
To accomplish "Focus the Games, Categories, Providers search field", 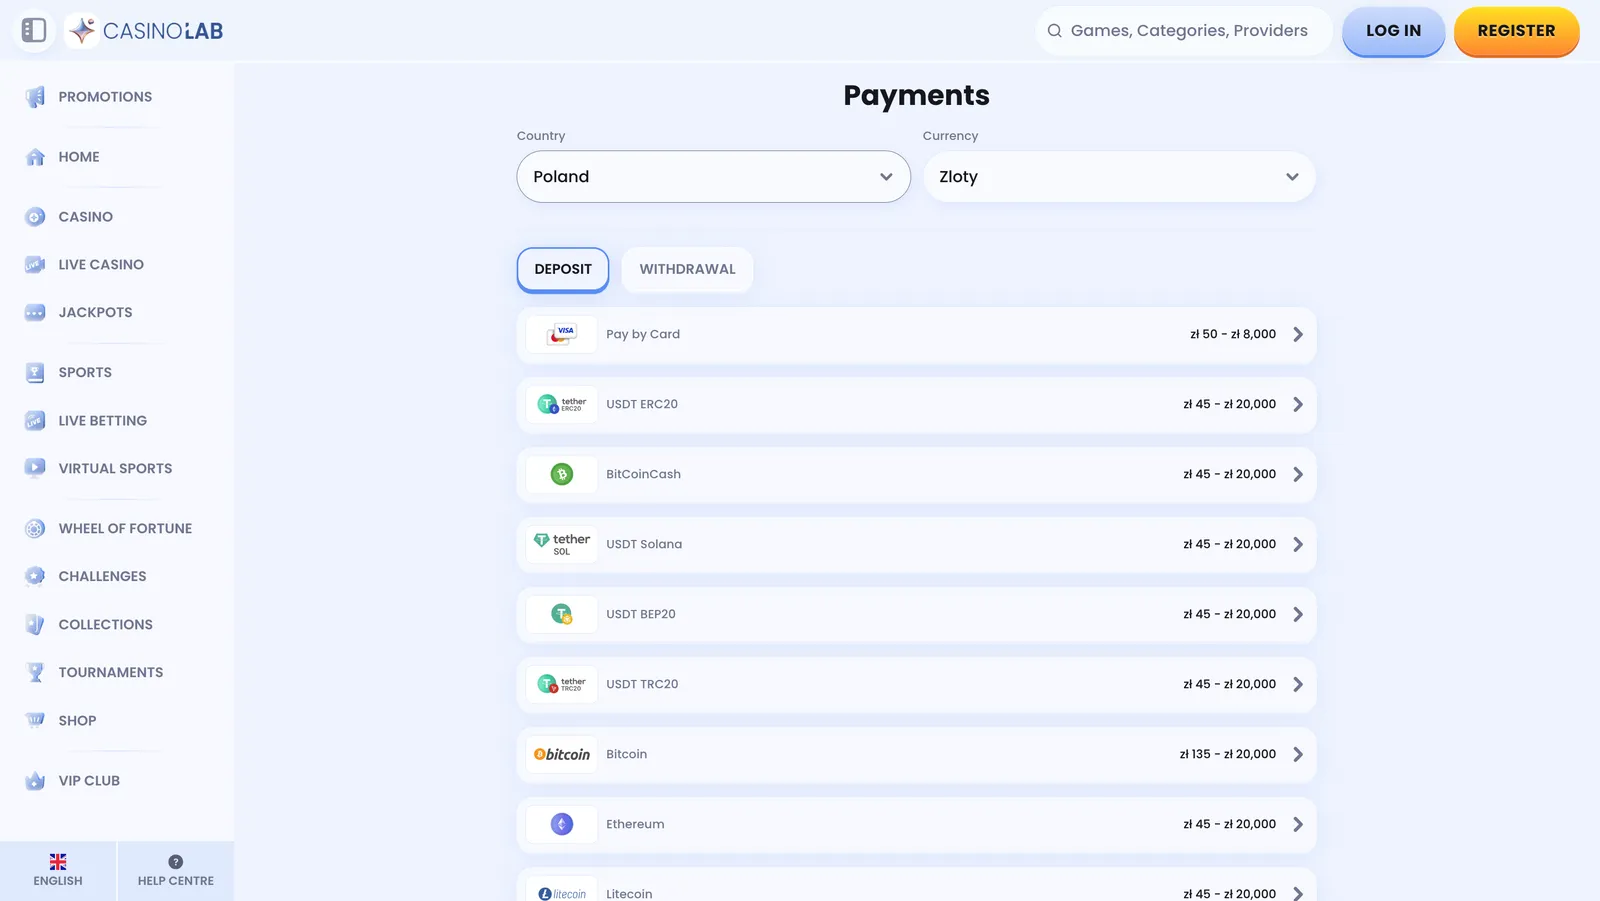I will coord(1184,31).
